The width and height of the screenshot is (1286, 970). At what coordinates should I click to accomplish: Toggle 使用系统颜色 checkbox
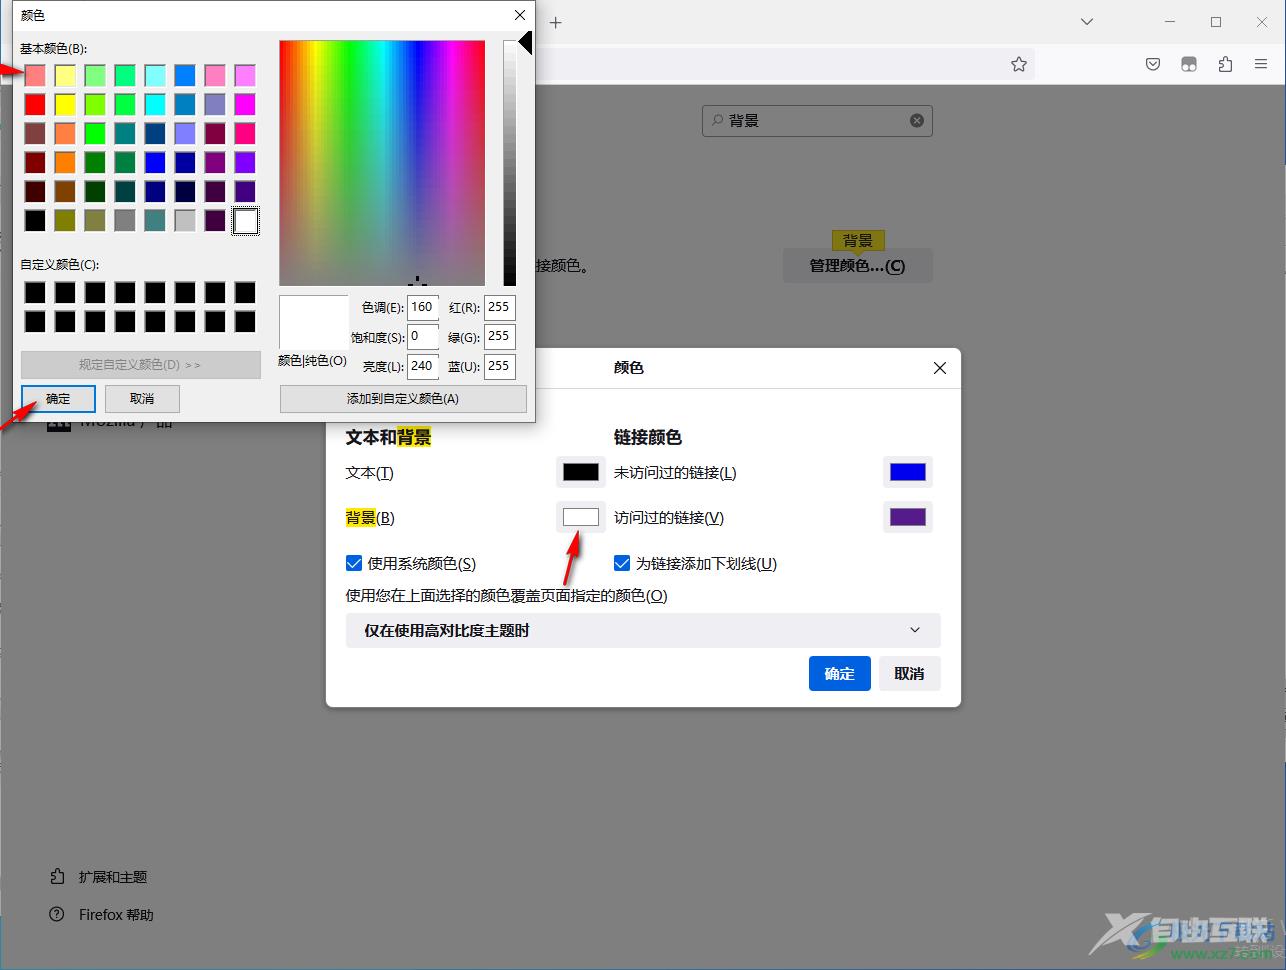pos(353,563)
